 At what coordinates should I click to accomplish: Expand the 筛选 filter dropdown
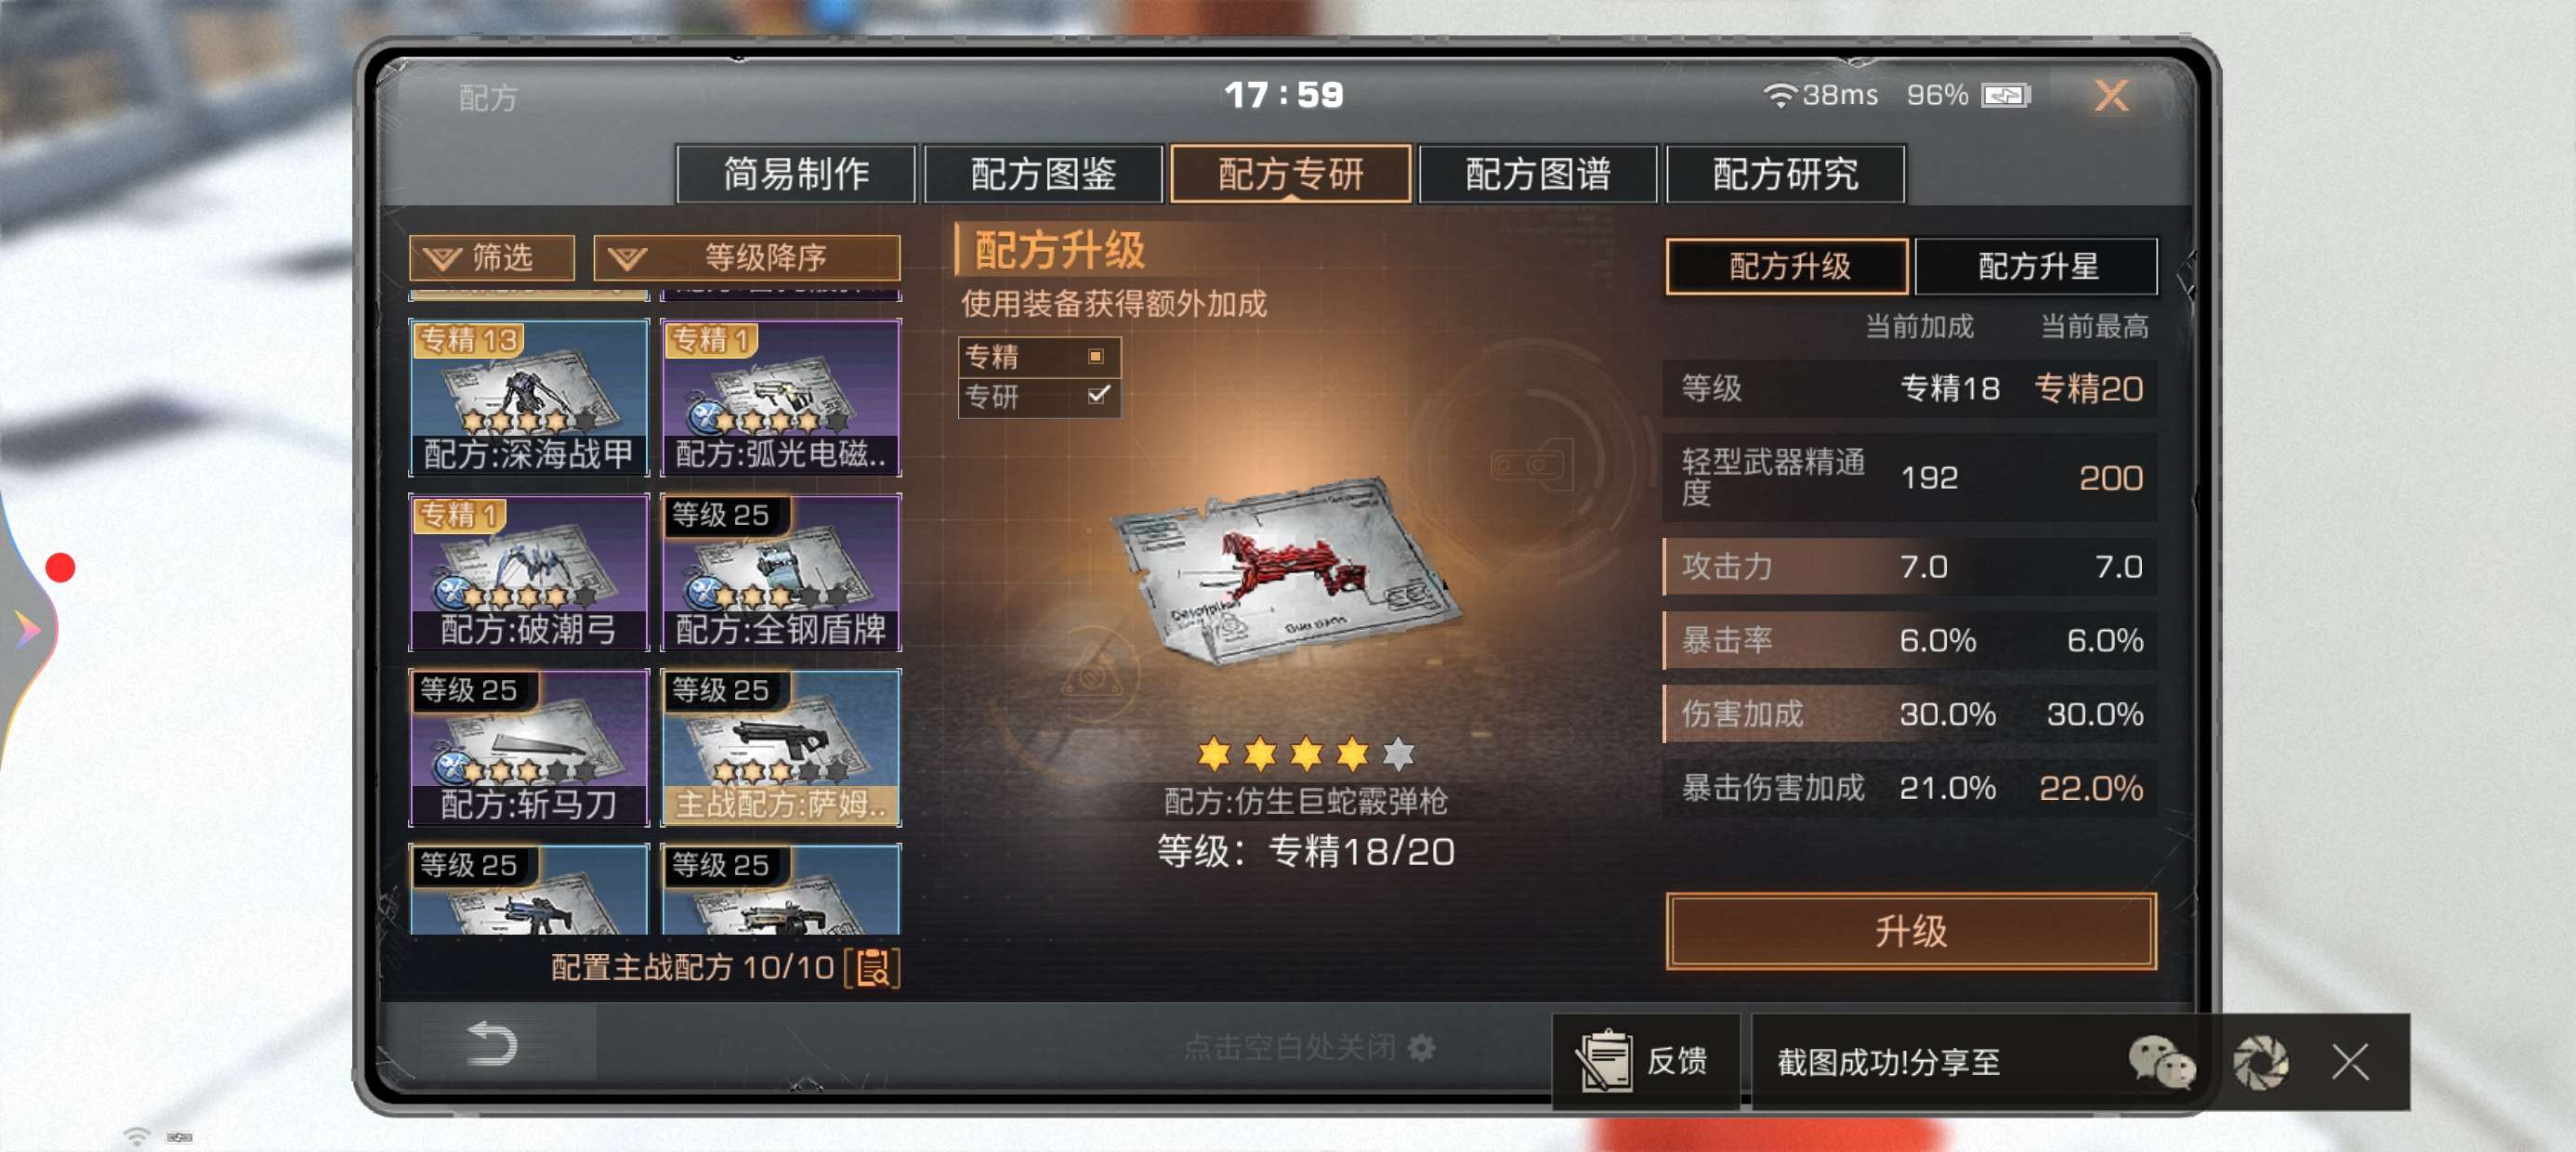(x=492, y=258)
